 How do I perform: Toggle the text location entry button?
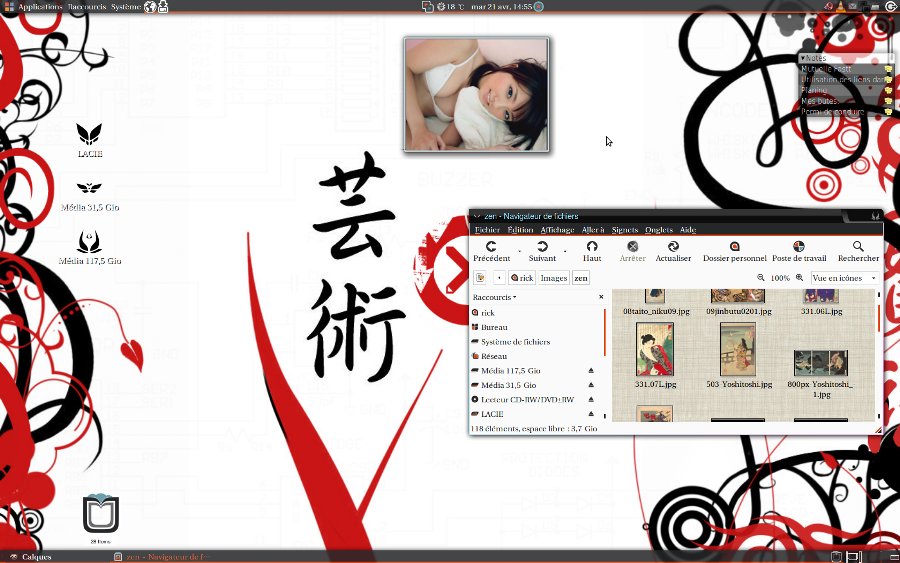point(480,278)
